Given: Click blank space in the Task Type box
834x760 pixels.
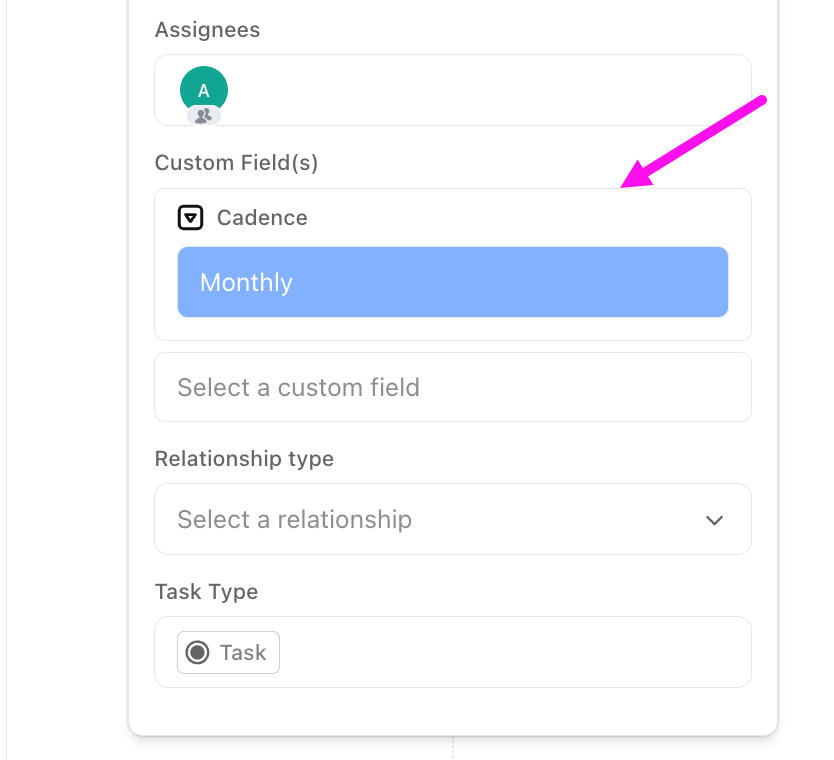Looking at the screenshot, I should [510, 653].
